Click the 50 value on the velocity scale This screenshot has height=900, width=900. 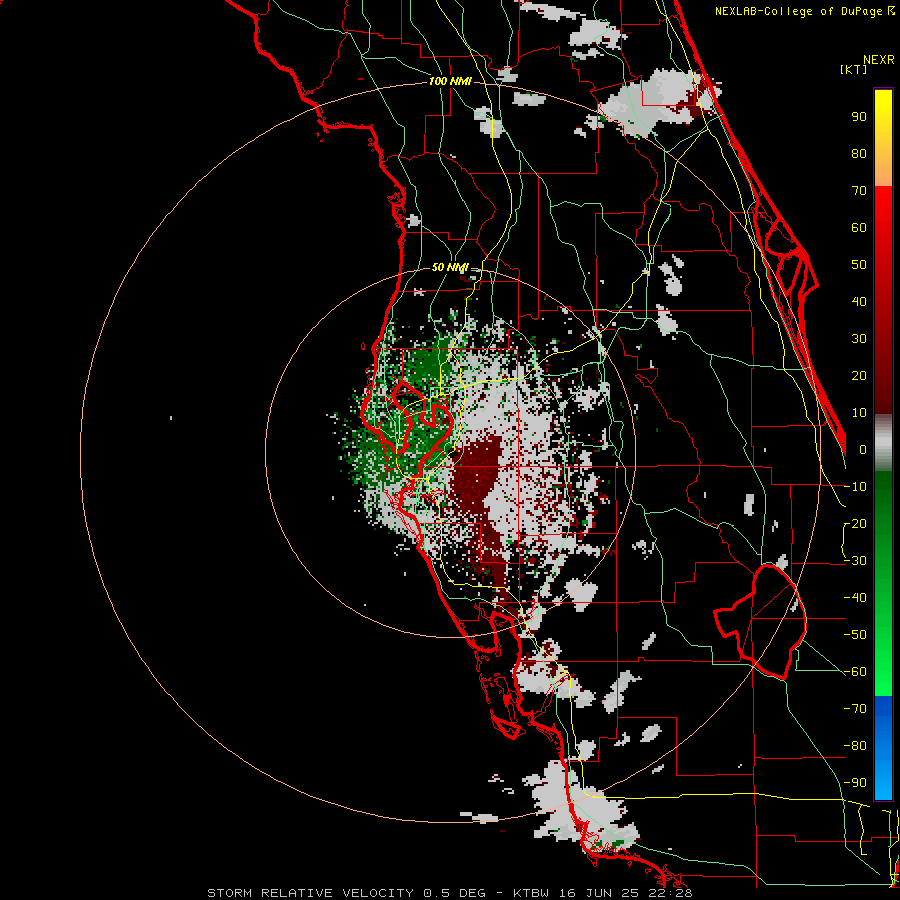coord(859,265)
